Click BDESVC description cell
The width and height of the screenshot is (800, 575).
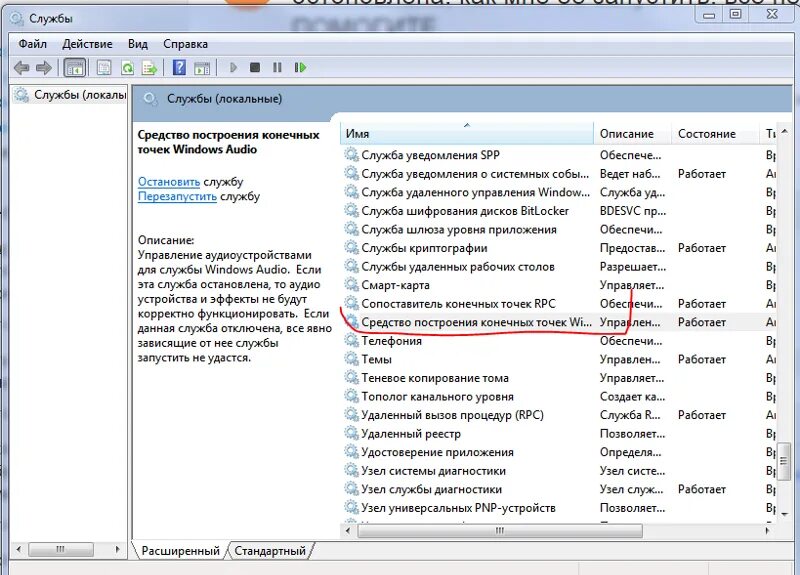click(x=633, y=211)
